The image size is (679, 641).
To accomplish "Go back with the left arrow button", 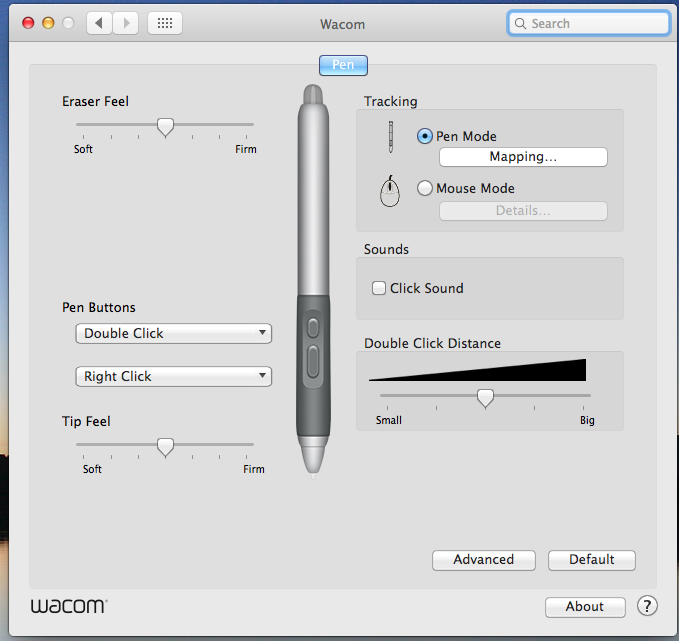I will (100, 23).
